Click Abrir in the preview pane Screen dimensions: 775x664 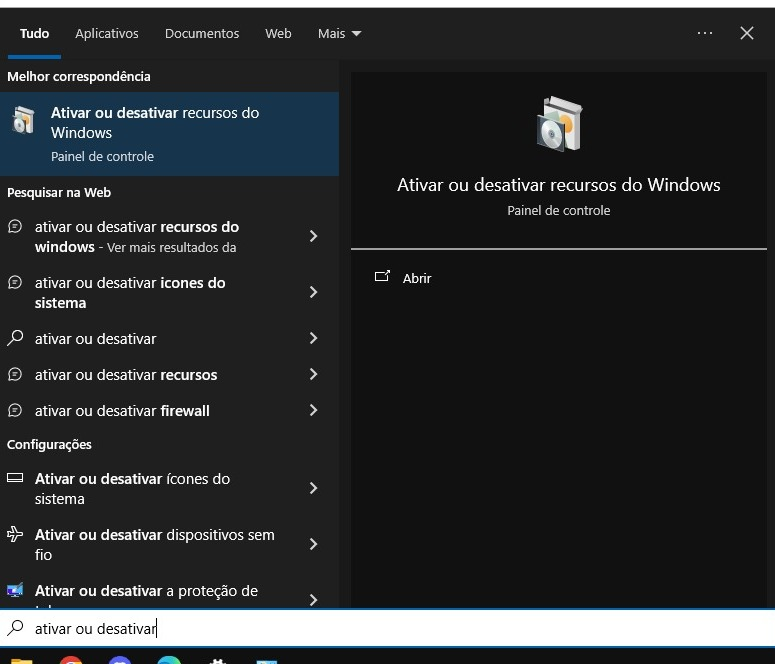pos(417,278)
